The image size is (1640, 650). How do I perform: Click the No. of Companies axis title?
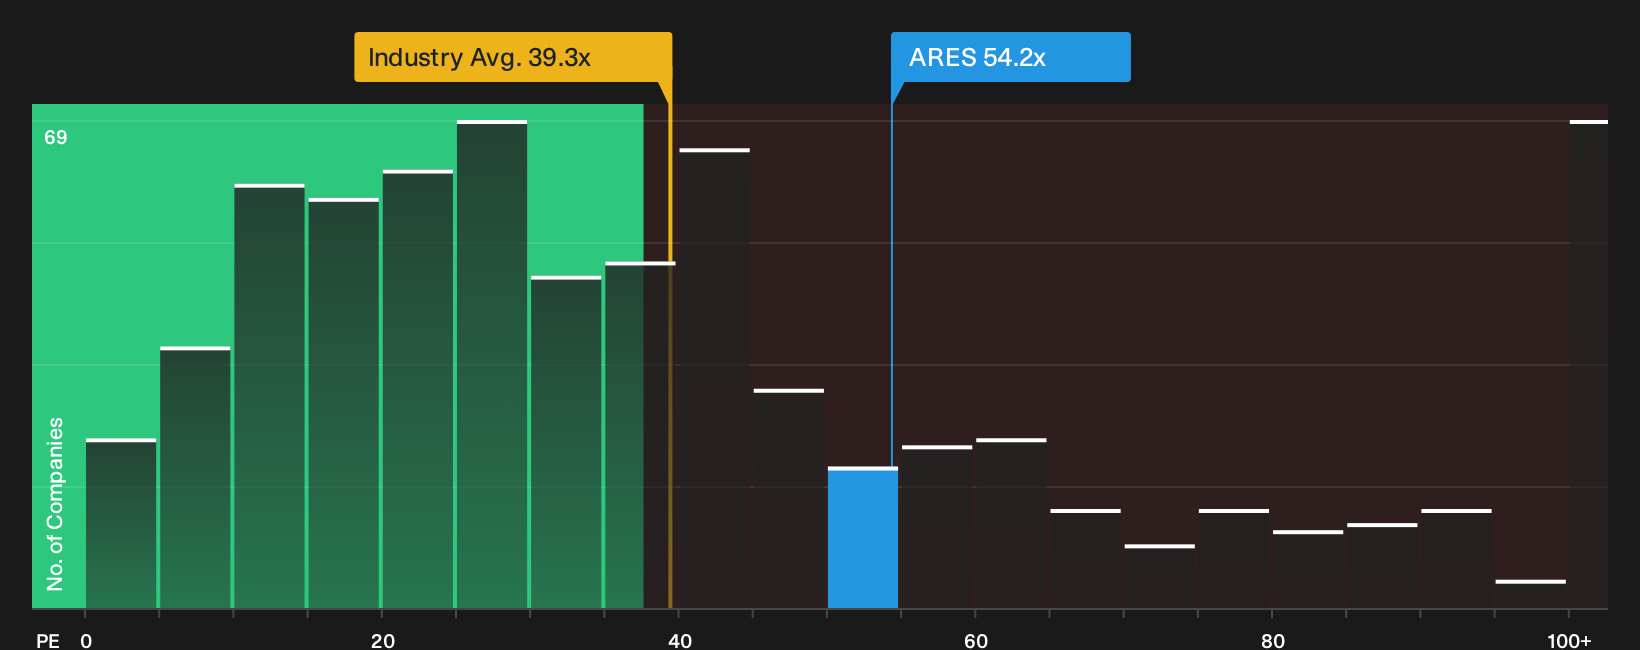click(55, 504)
